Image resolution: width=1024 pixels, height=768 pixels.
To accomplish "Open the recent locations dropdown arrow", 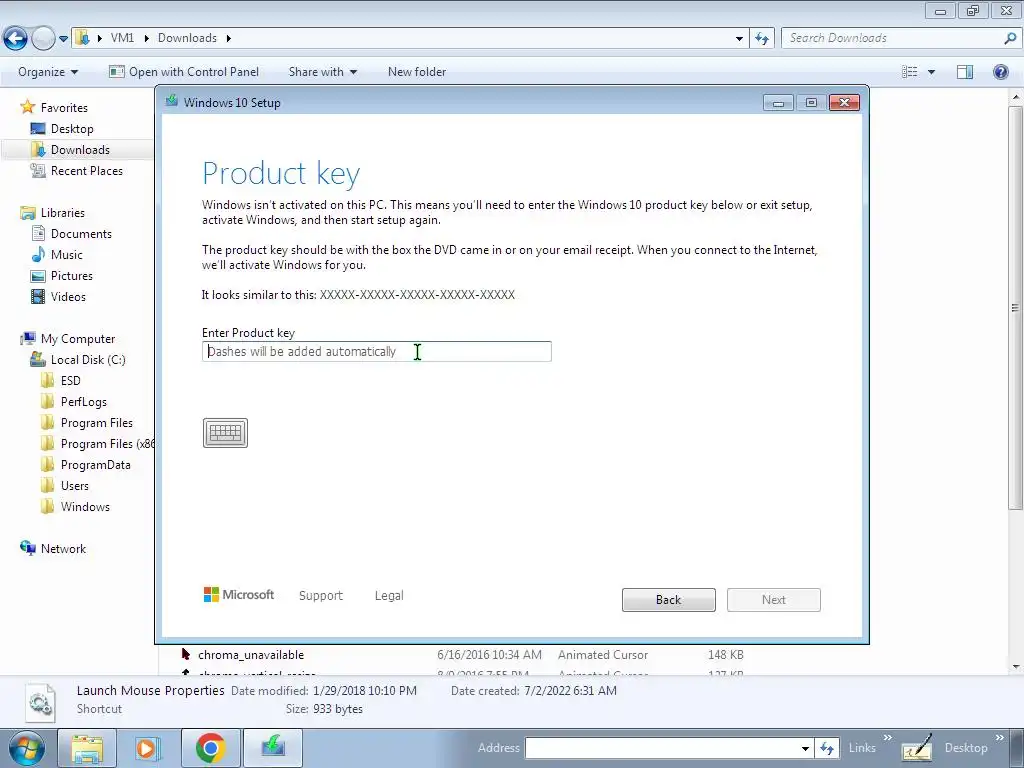I will [x=63, y=39].
